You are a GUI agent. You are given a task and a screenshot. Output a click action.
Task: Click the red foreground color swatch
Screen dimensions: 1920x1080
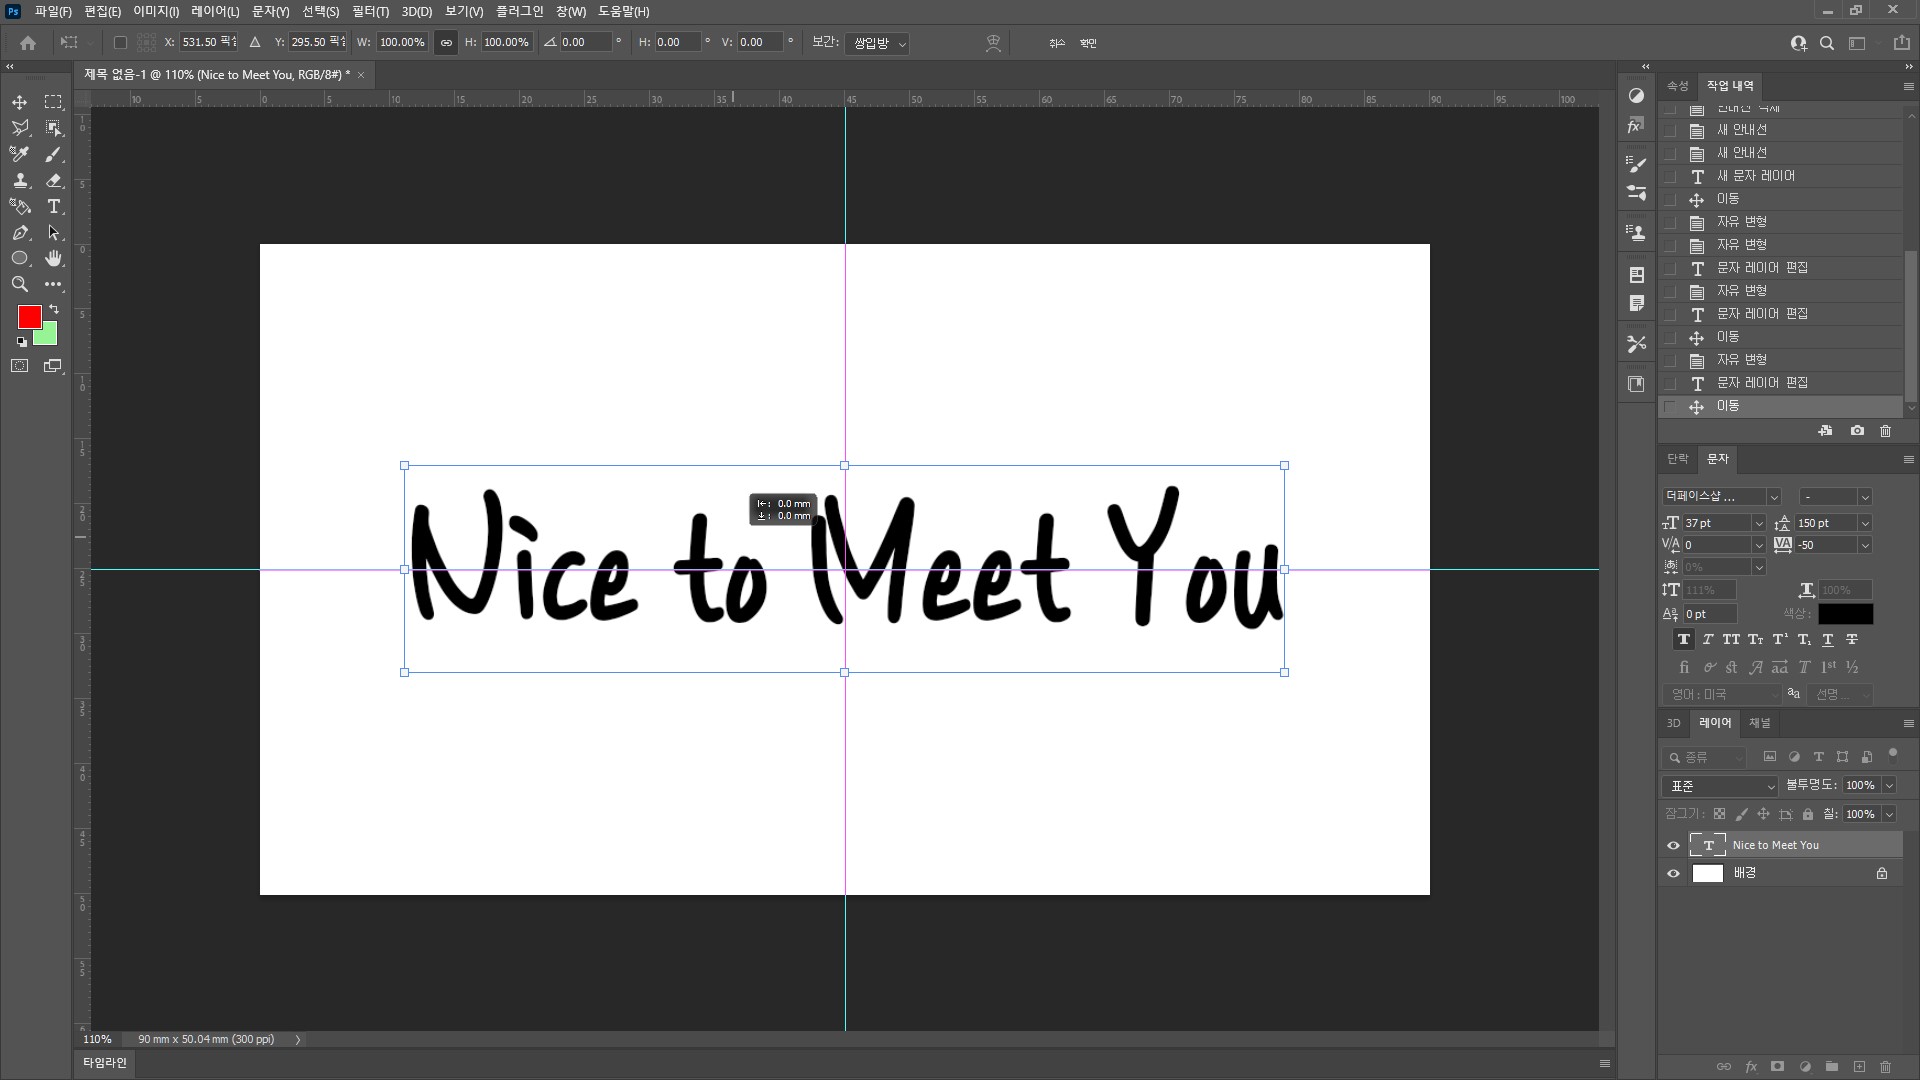point(29,317)
